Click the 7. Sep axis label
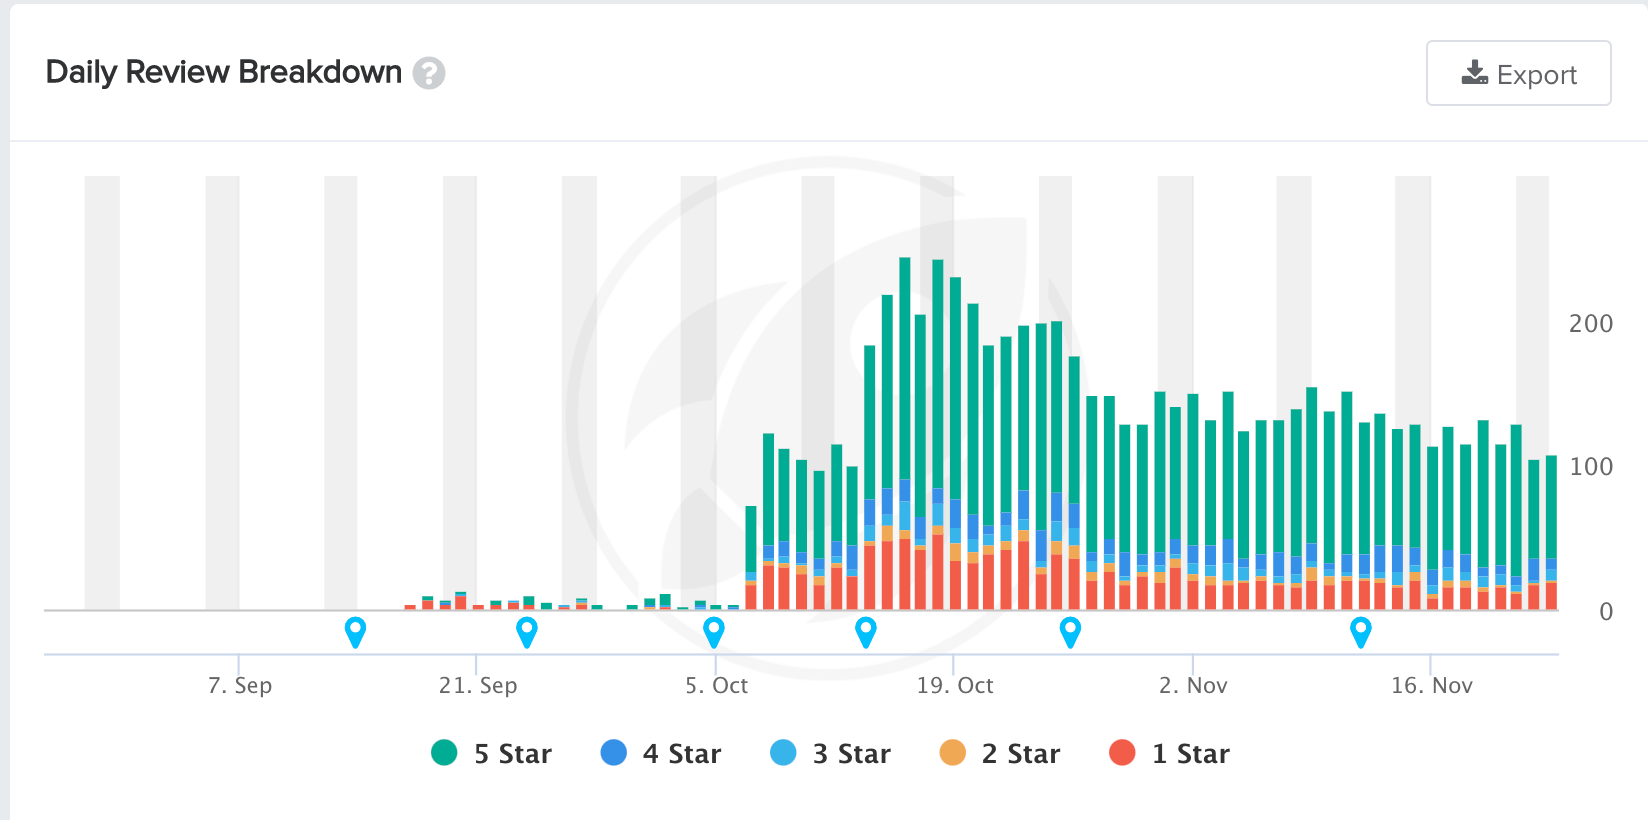 pyautogui.click(x=240, y=685)
